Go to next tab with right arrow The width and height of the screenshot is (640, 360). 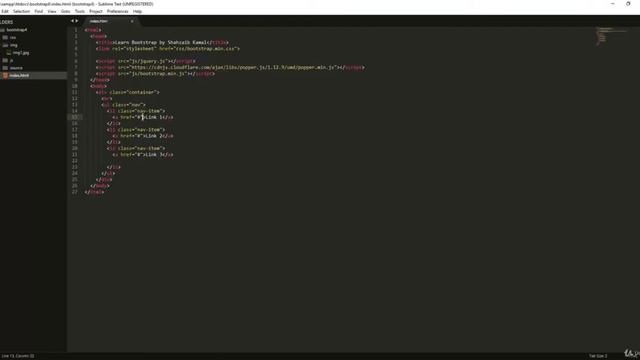pos(77,21)
